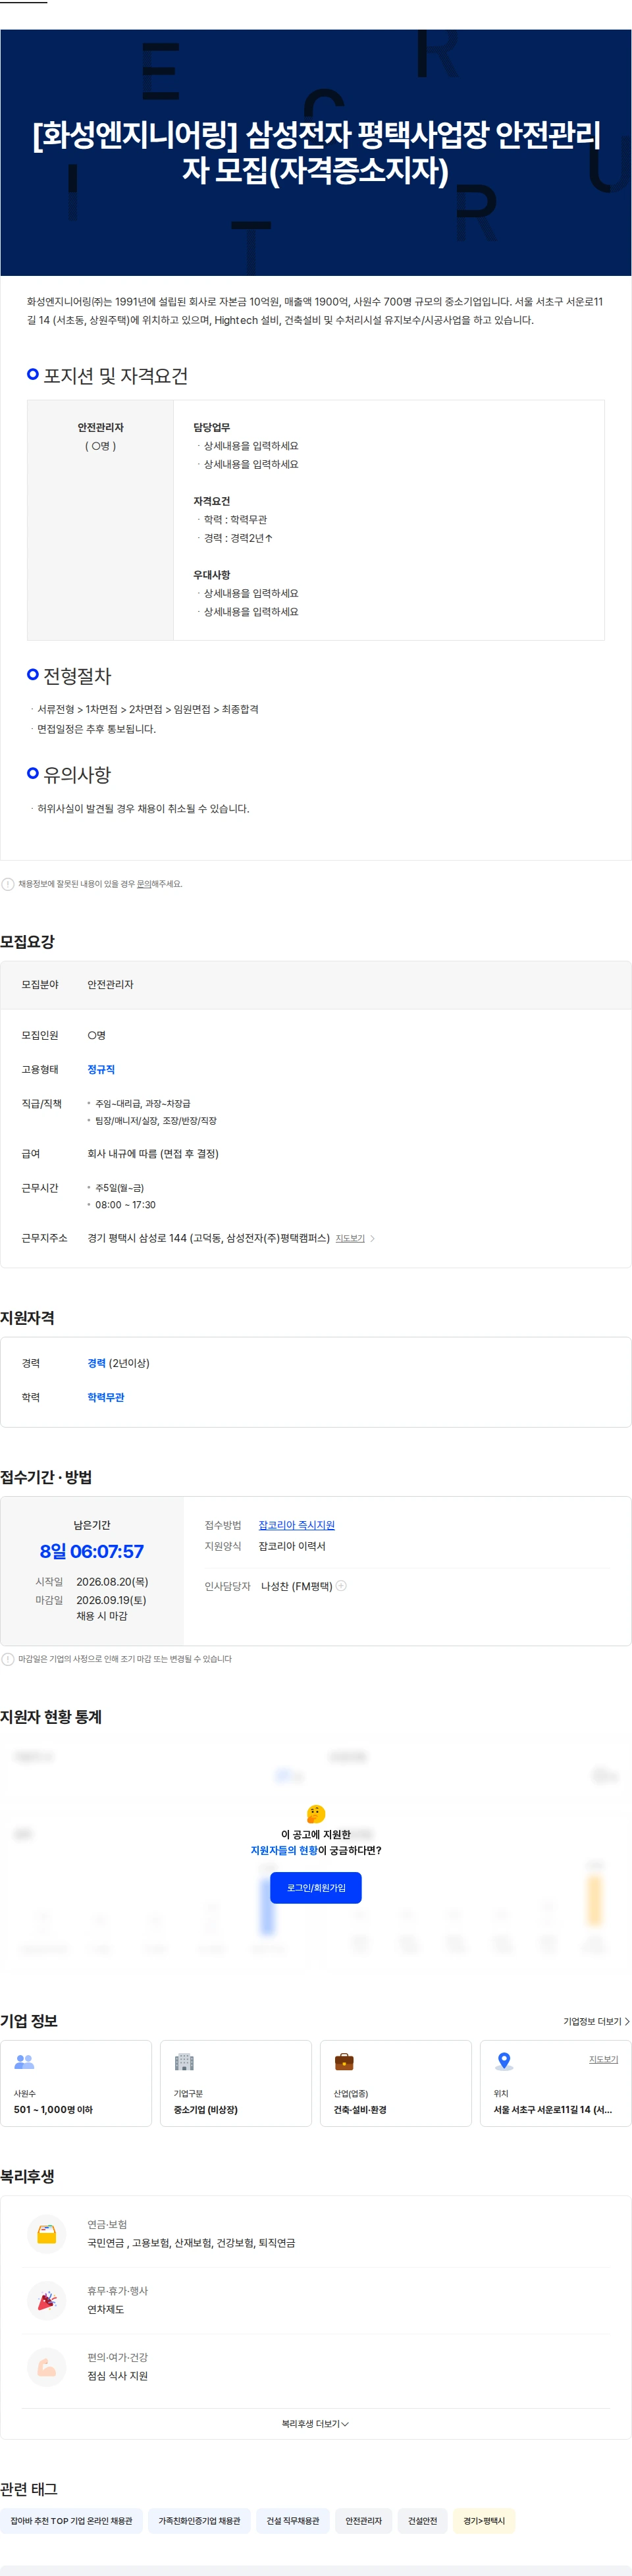Click the 학력무관 link under 지원자격

pyautogui.click(x=106, y=1397)
